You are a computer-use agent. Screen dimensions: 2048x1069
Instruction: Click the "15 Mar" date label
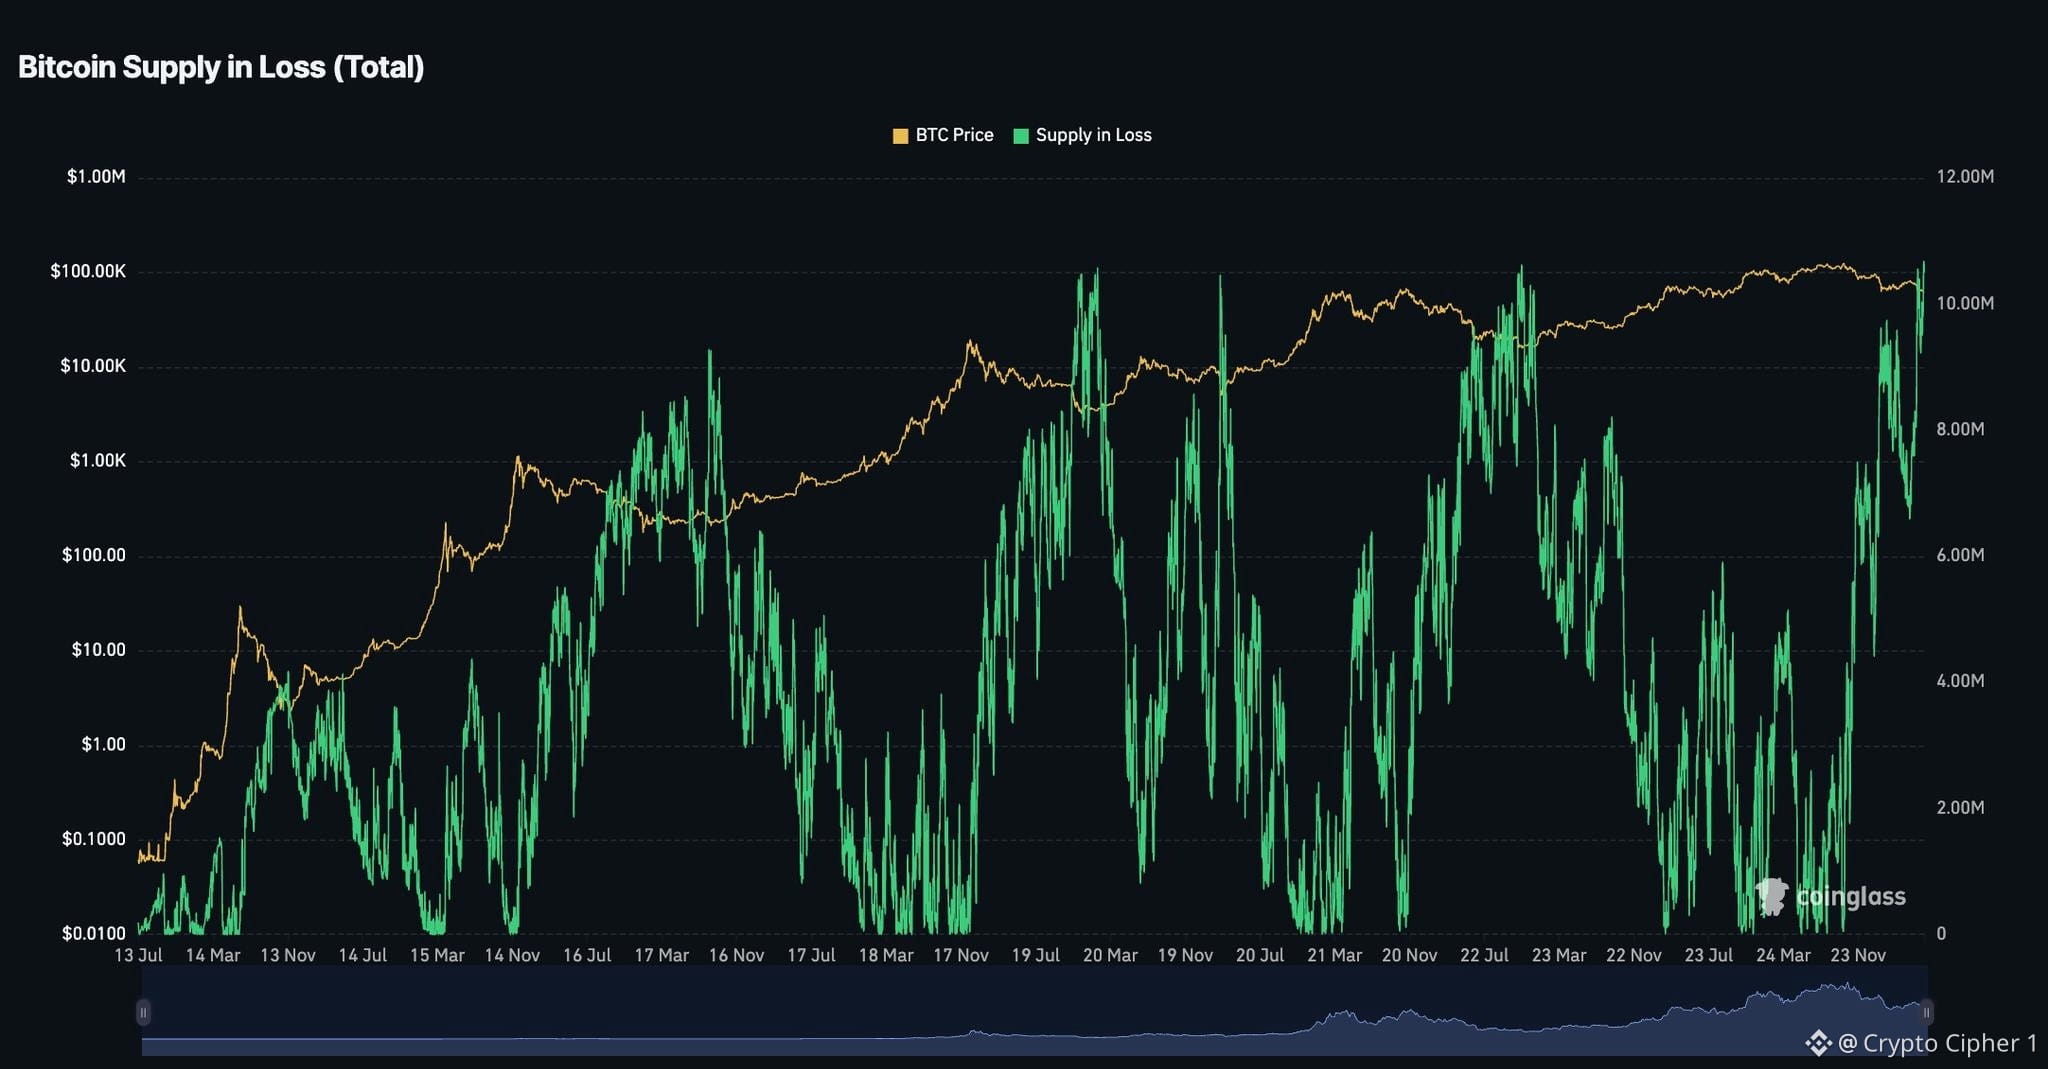click(437, 955)
